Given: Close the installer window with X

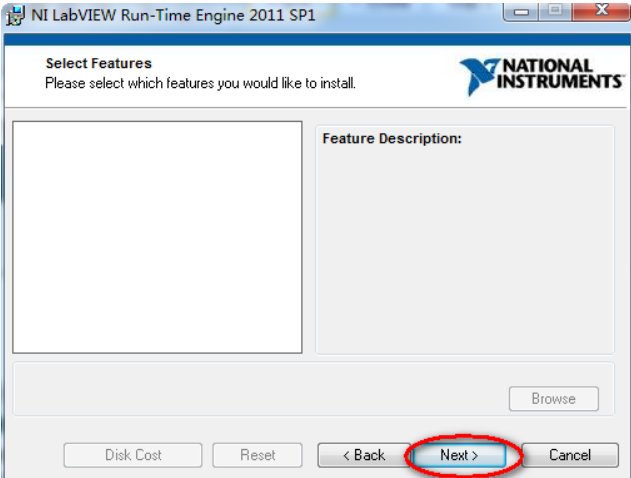Looking at the screenshot, I should [601, 10].
